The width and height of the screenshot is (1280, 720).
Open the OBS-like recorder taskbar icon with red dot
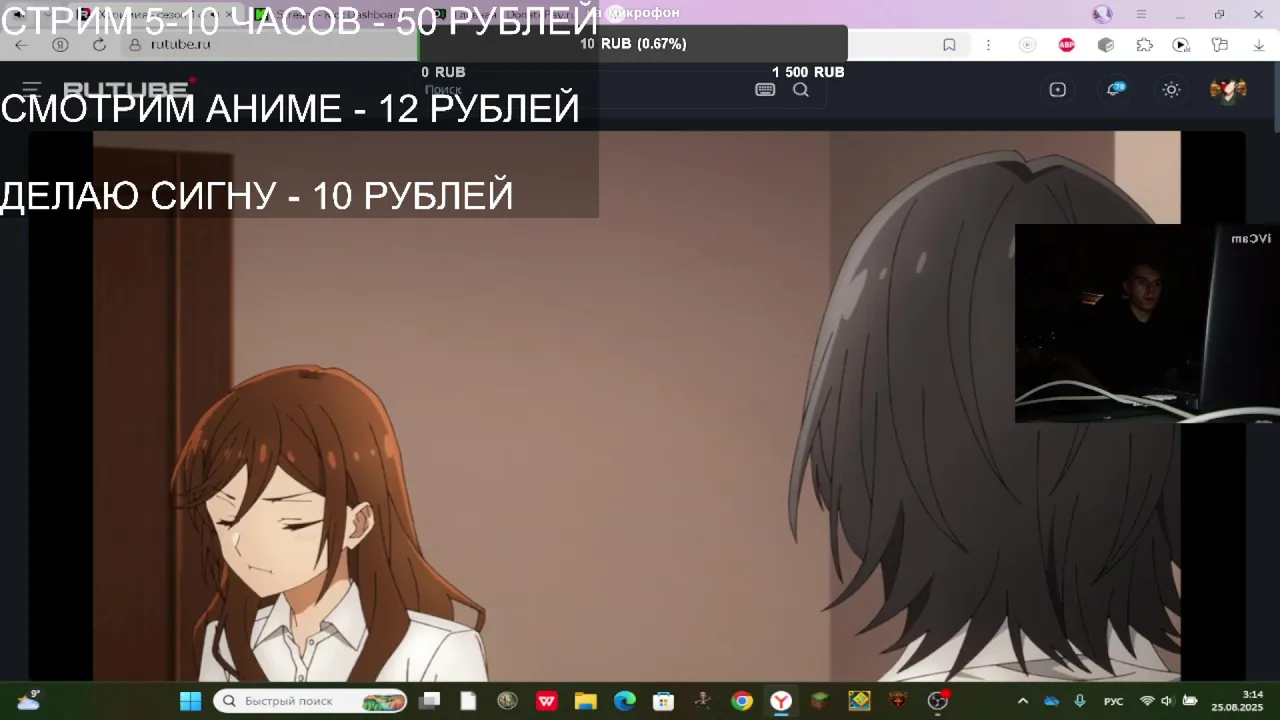(x=937, y=701)
